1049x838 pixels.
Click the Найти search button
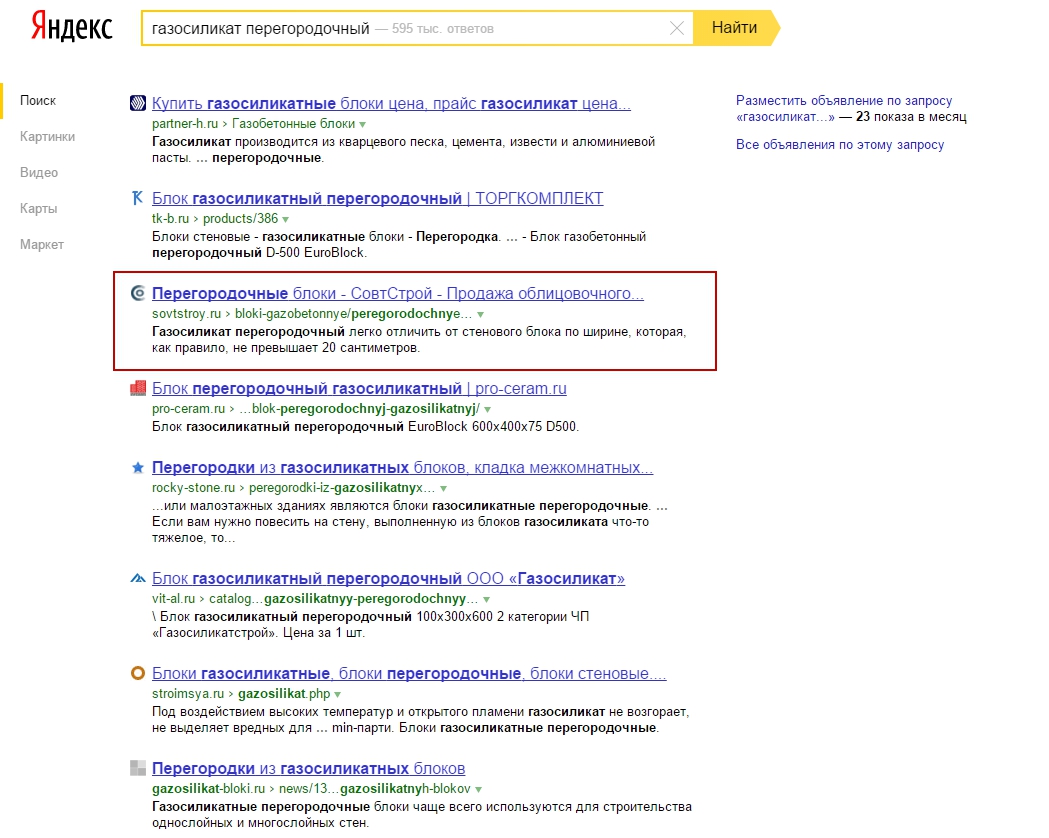[x=736, y=28]
